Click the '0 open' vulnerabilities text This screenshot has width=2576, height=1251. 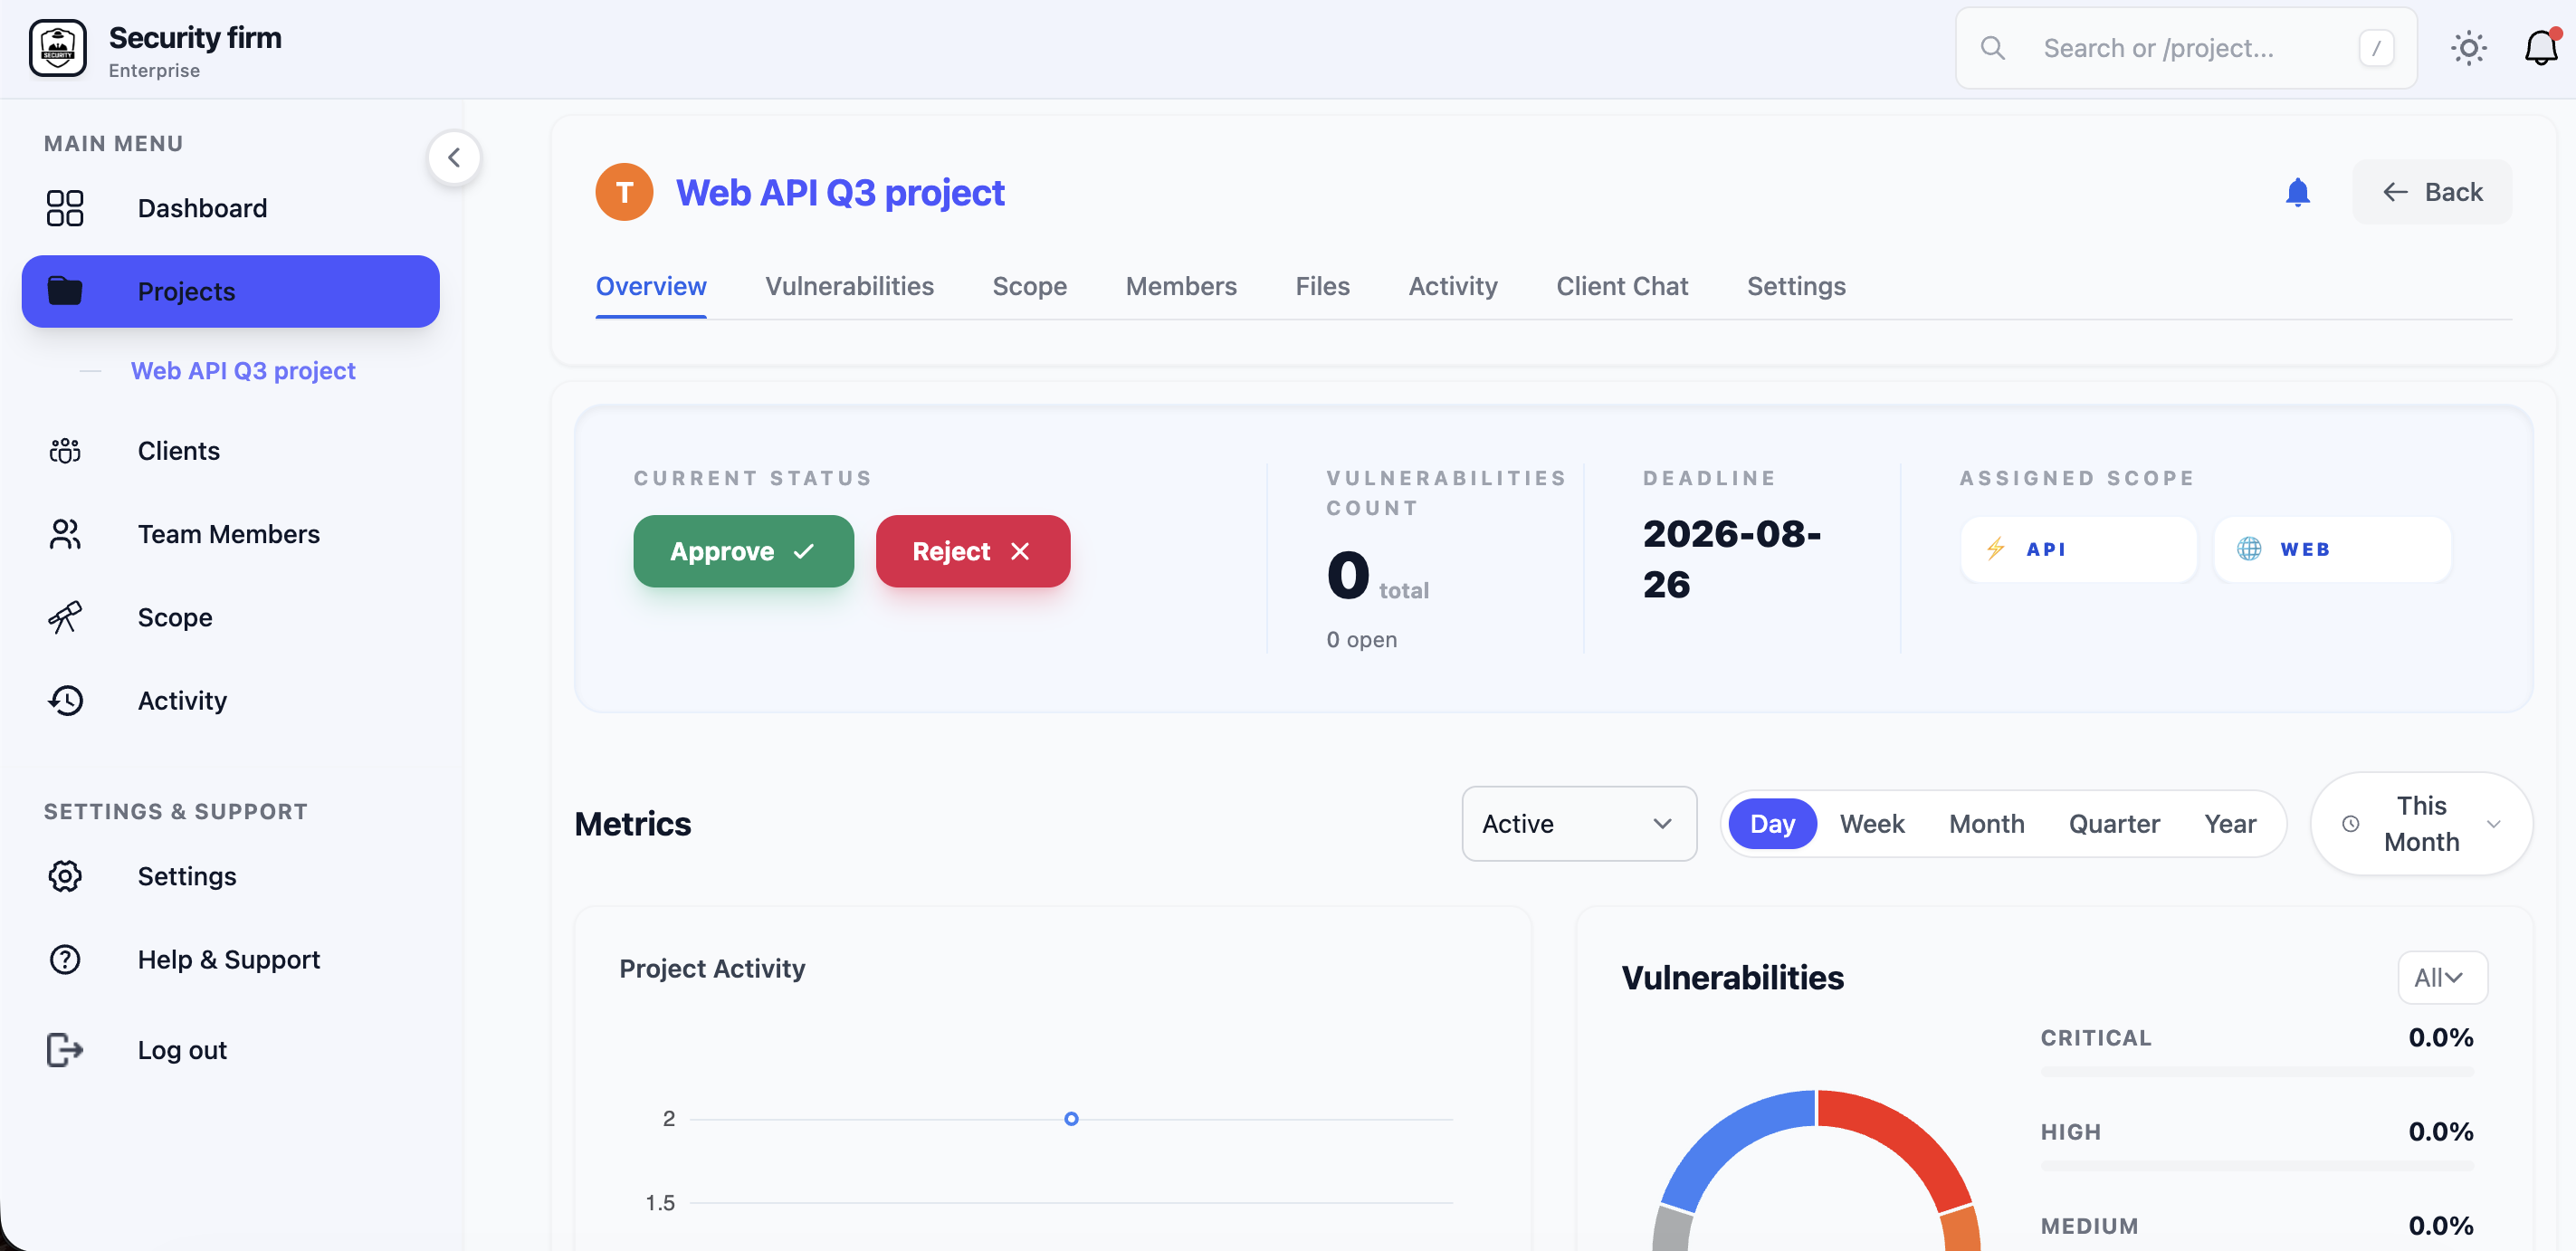coord(1361,640)
